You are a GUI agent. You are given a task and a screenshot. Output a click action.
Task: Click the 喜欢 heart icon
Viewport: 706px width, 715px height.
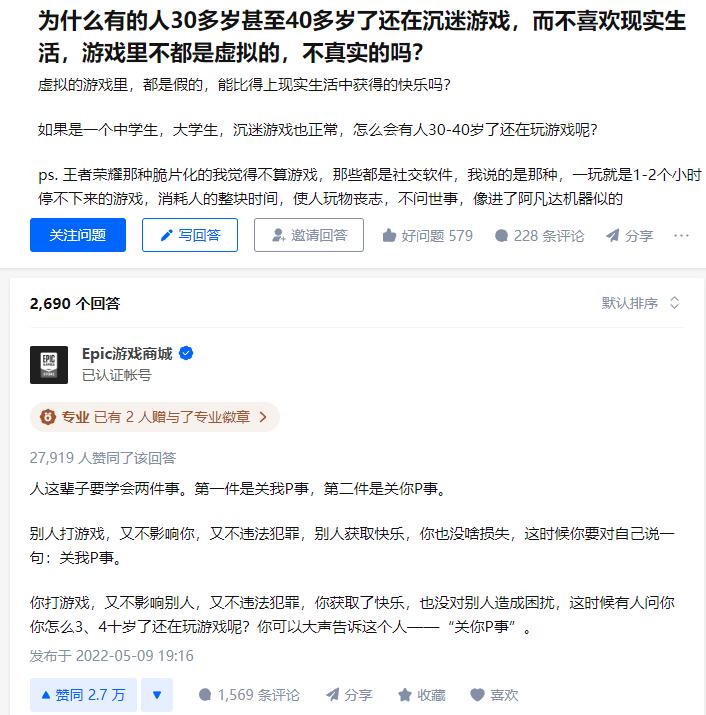[477, 695]
